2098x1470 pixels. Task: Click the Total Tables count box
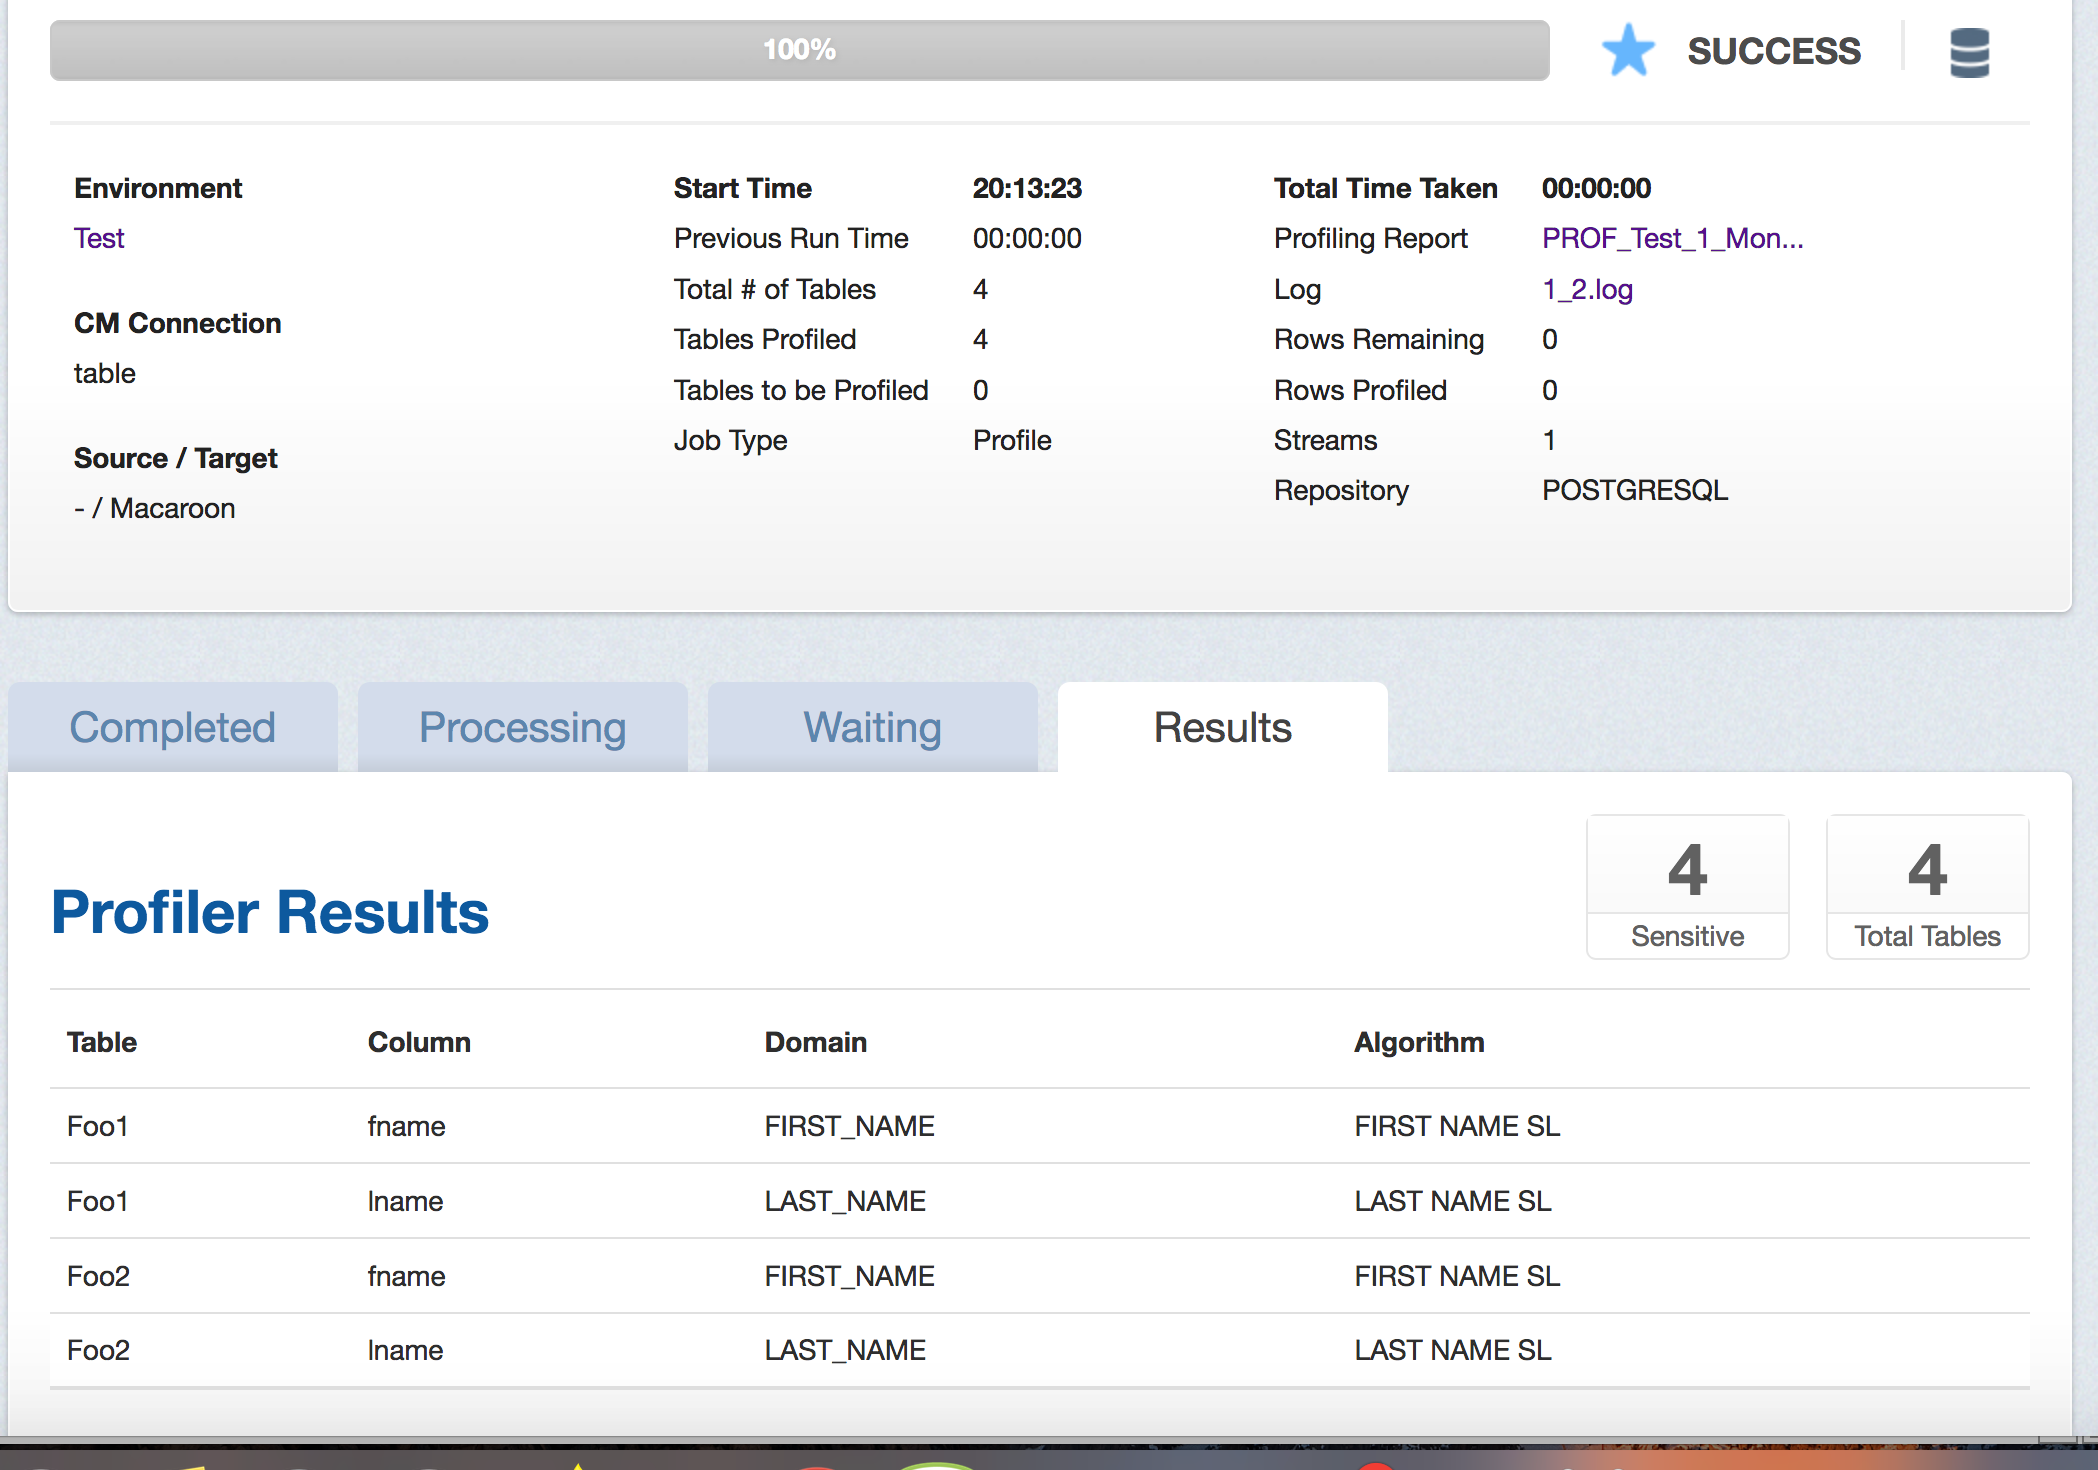[x=1928, y=887]
